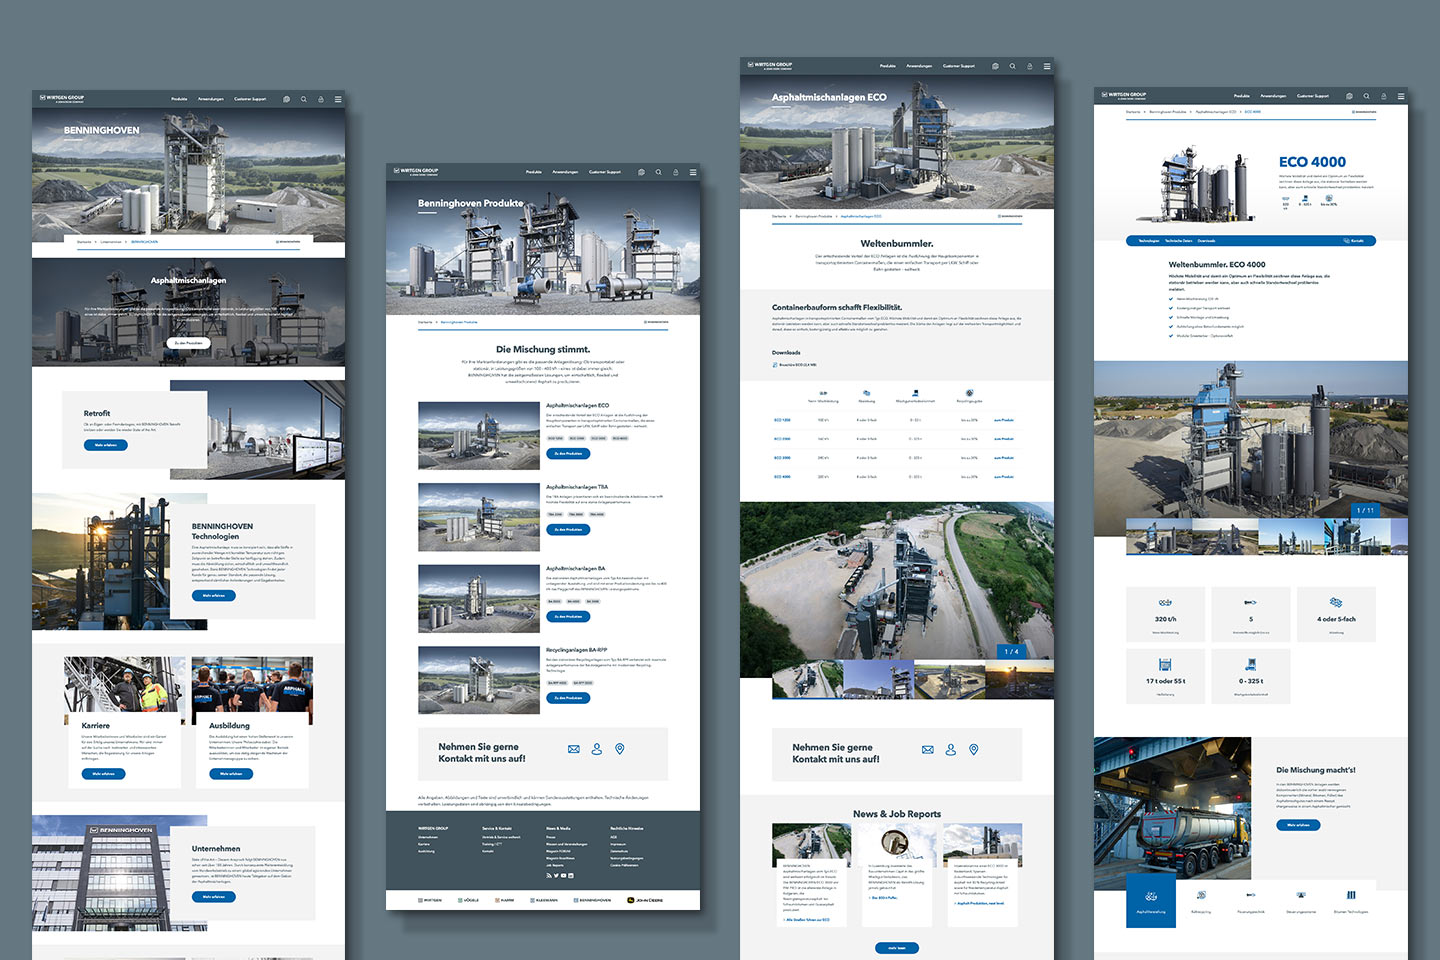The height and width of the screenshot is (960, 1440).
Task: Click login icon on BENNINGHOVEN home page header
Action: coord(321,99)
